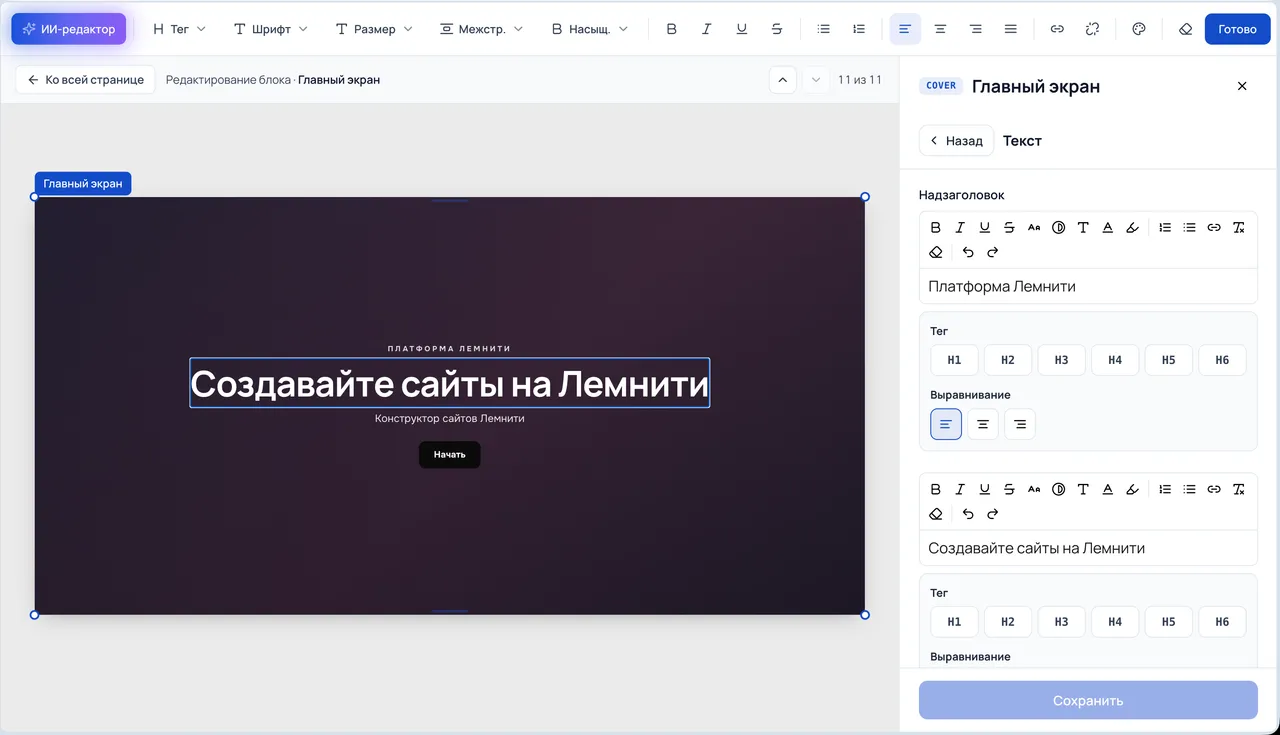Viewport: 1280px width, 735px height.
Task: Select left Выравнивание for Надзаголовок
Action: coord(946,424)
